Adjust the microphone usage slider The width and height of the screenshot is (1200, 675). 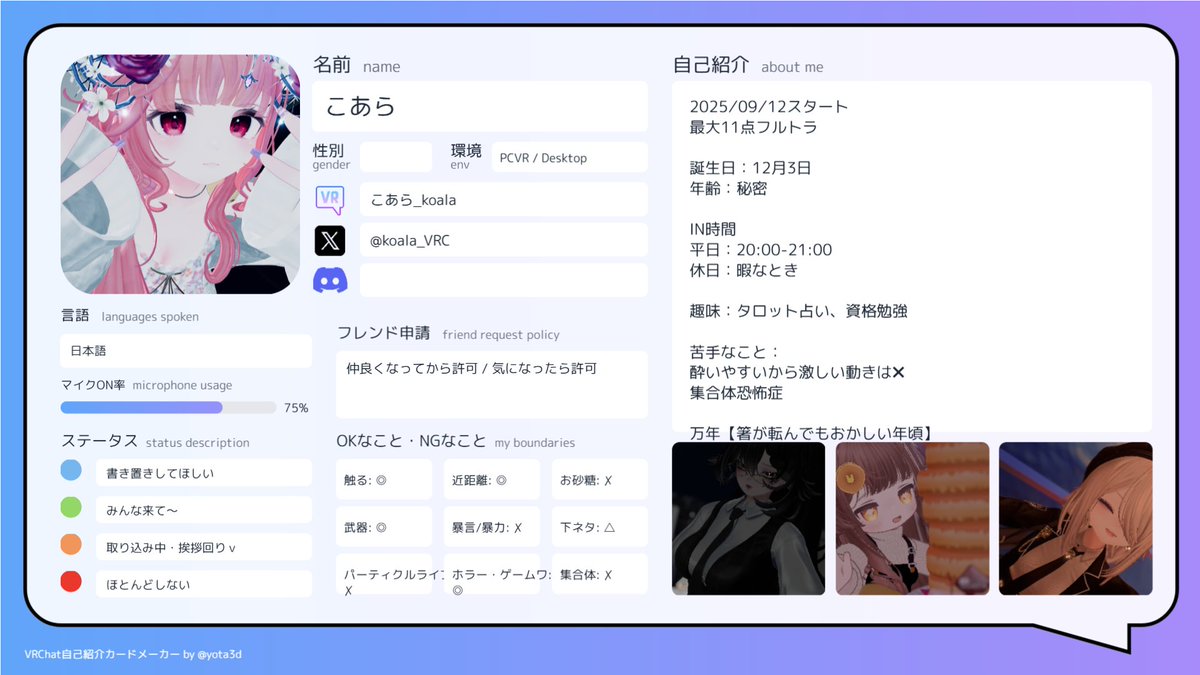pos(168,407)
